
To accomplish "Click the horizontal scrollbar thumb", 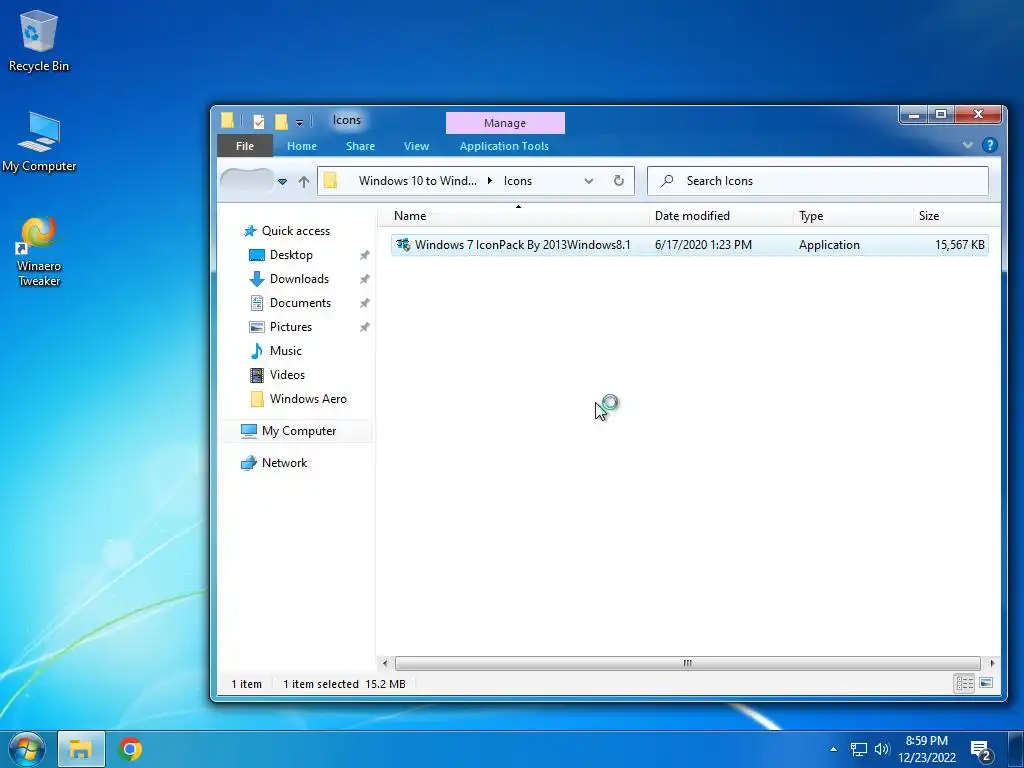I will click(688, 664).
